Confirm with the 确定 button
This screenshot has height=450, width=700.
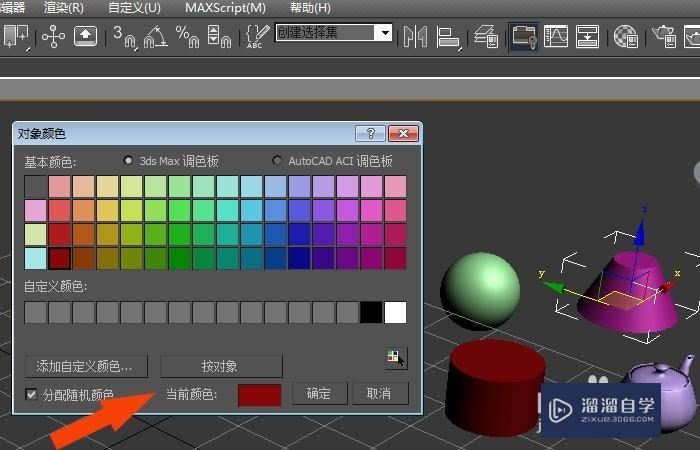click(x=319, y=393)
